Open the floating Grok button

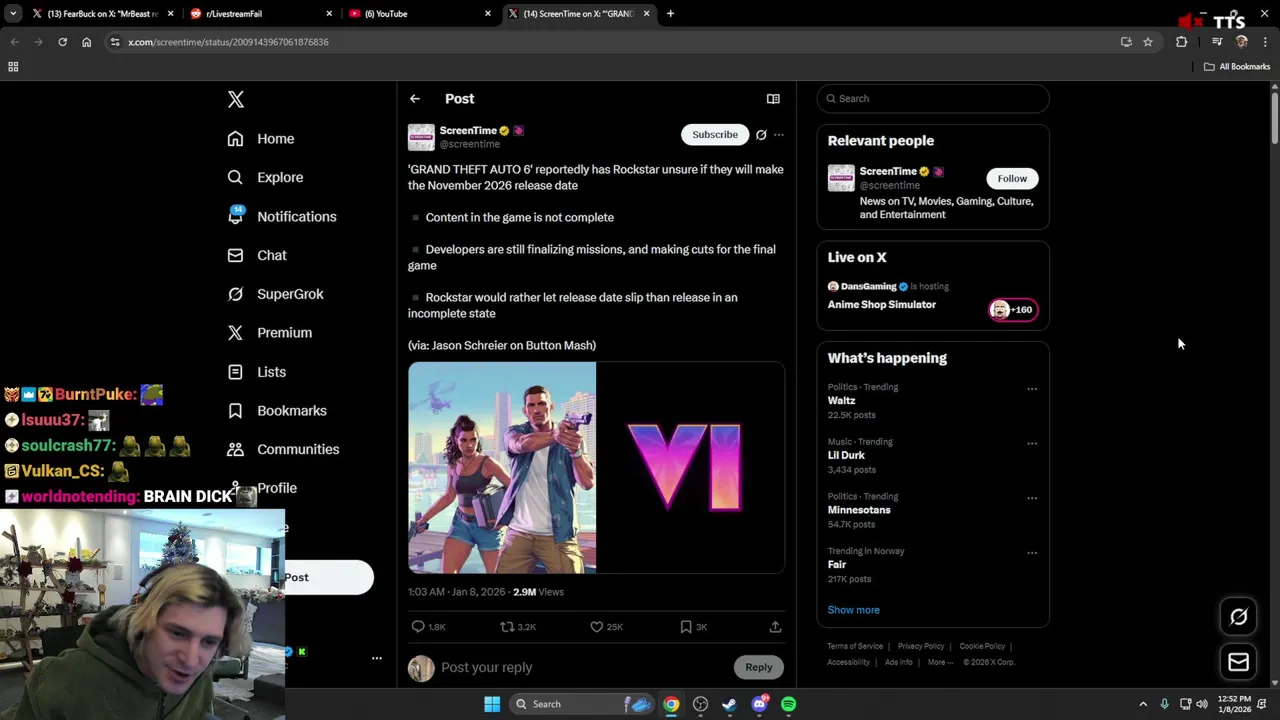(x=1238, y=617)
